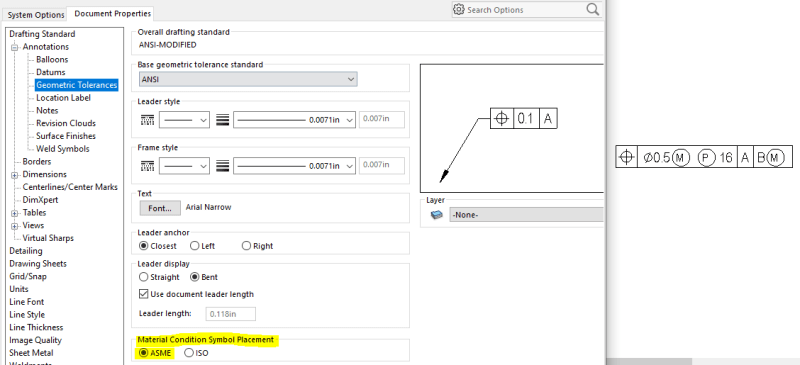Expand the Tables tree node
This screenshot has height=365, width=800.
point(15,213)
